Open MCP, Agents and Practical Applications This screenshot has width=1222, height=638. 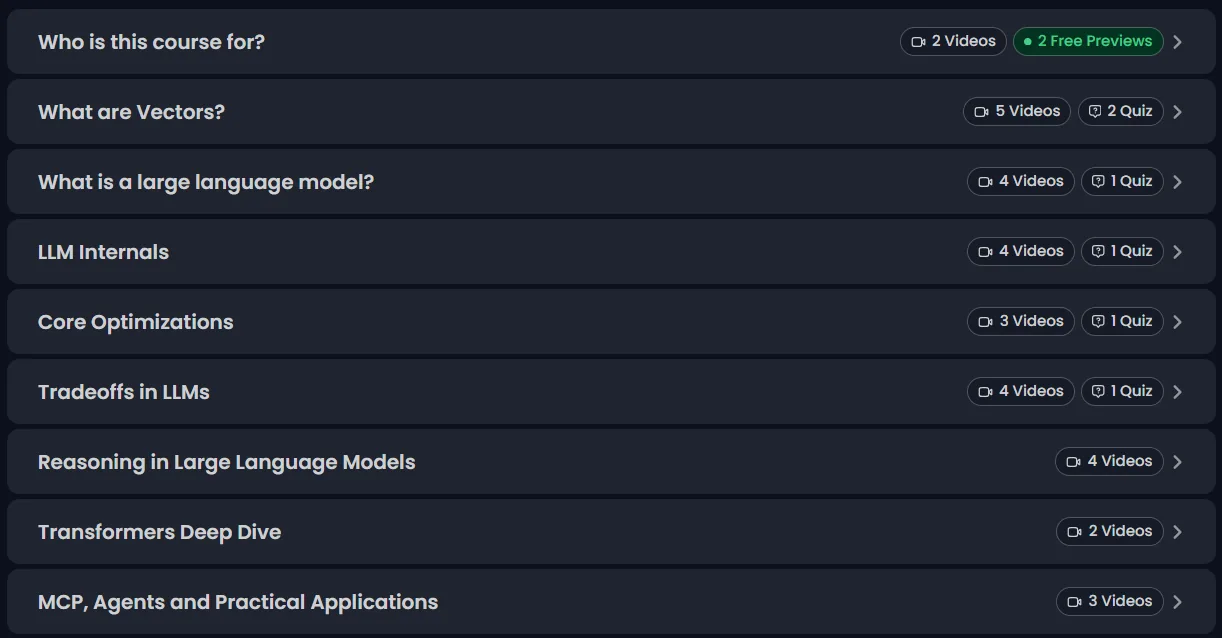(x=238, y=602)
